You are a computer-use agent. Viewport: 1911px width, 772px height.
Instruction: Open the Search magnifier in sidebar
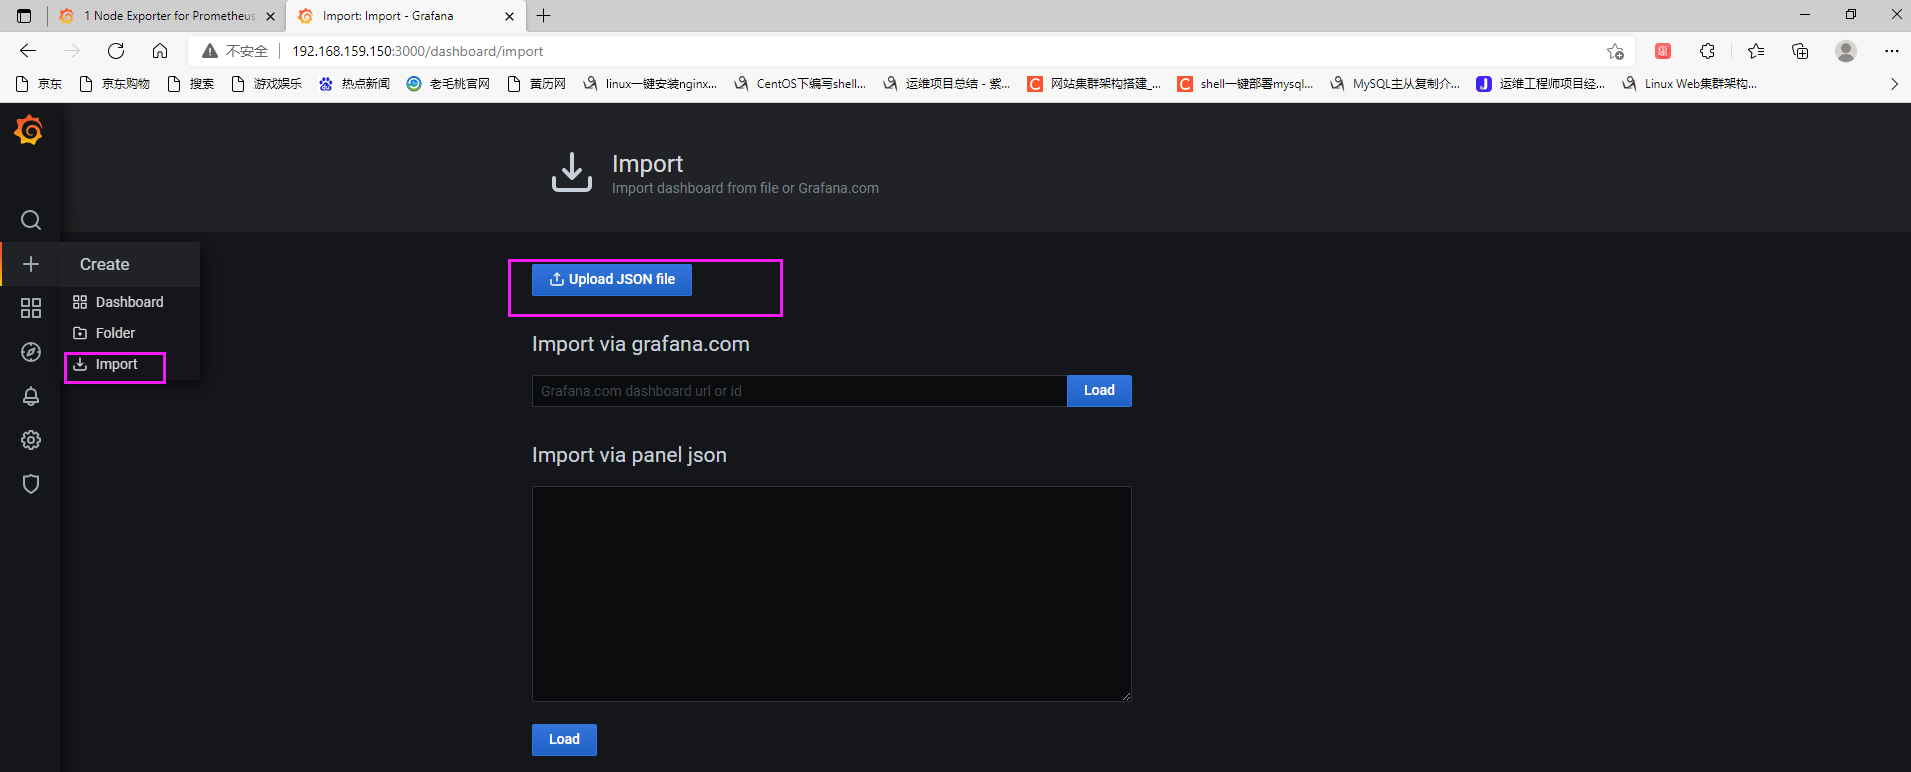coord(31,220)
